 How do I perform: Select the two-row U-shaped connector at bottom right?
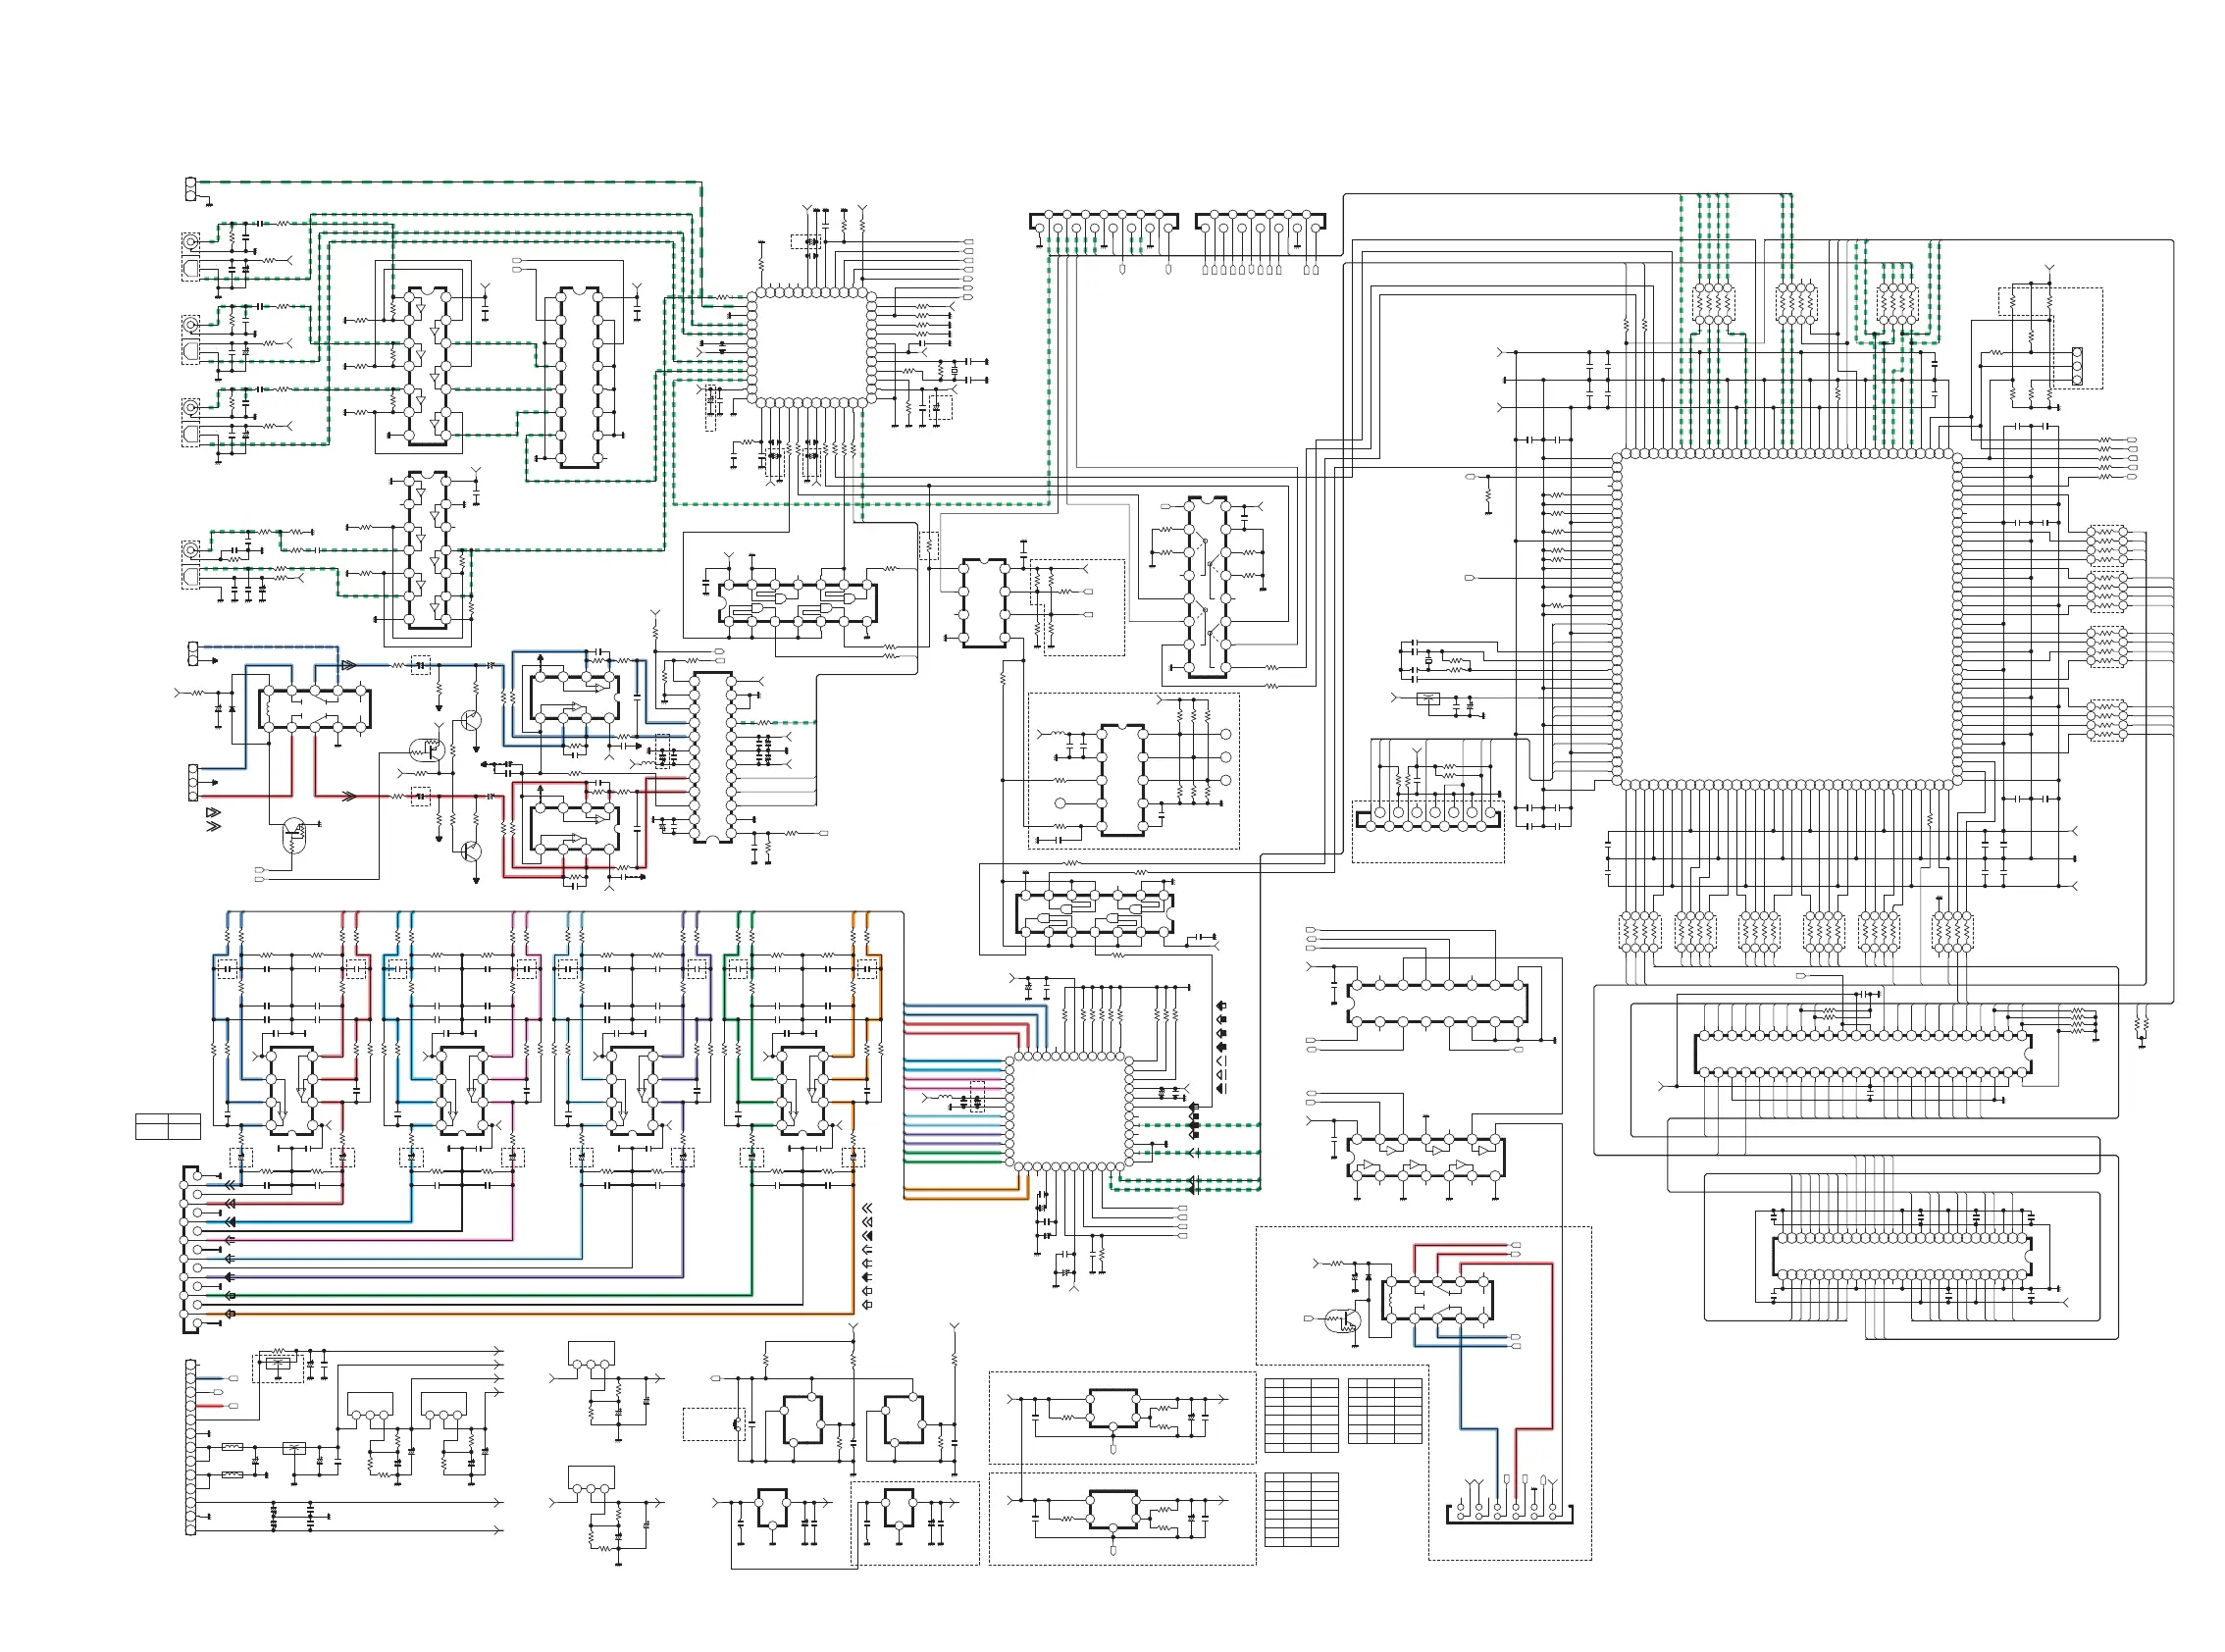(x=1509, y=1514)
